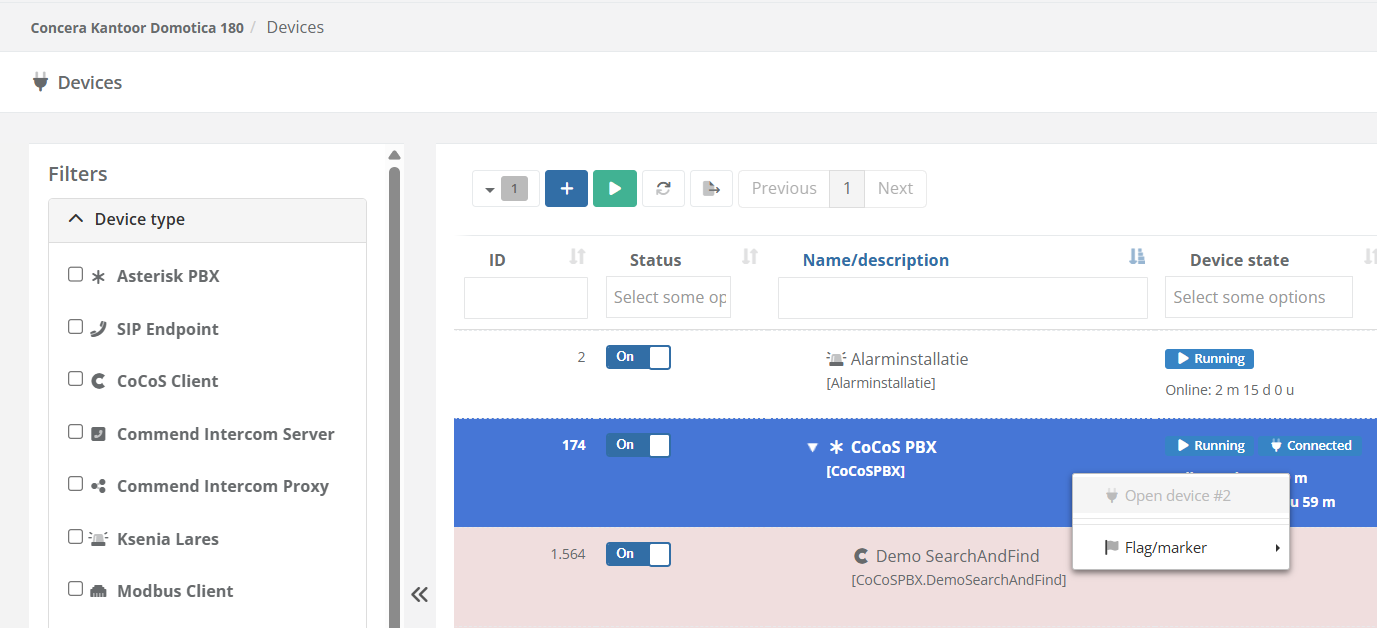Click the Name/description filter text field

click(x=962, y=298)
